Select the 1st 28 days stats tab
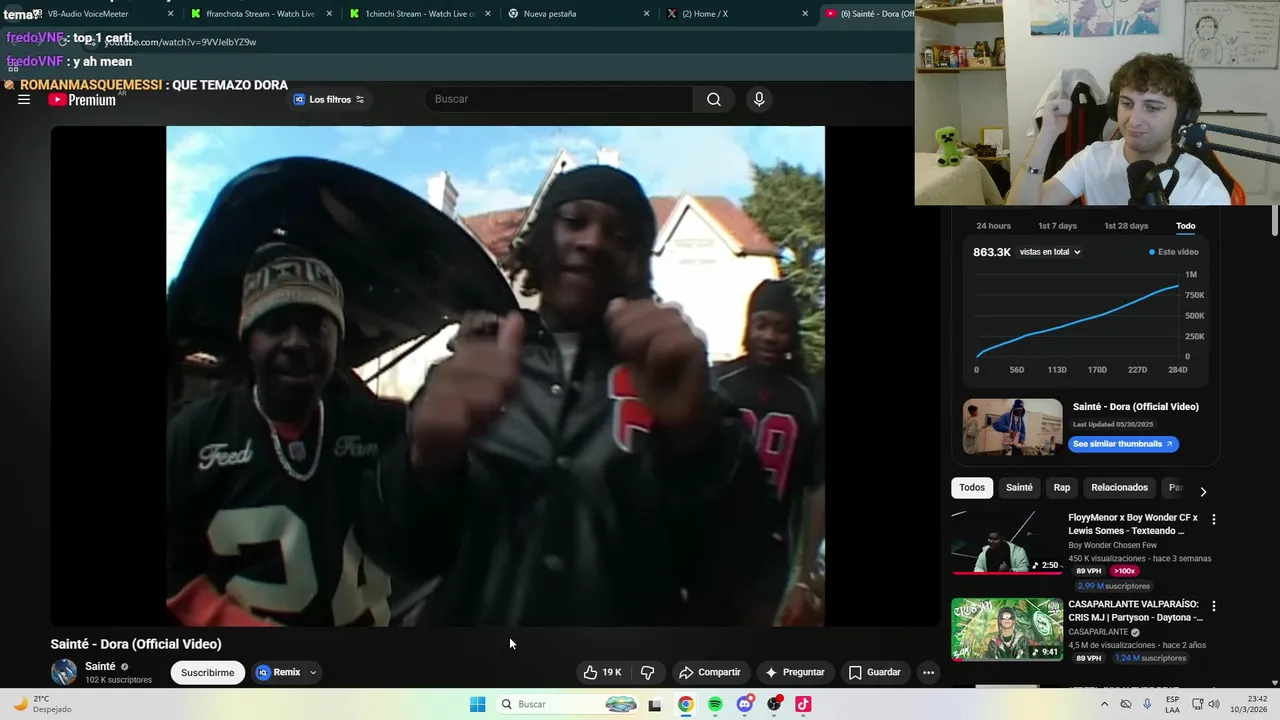 pyautogui.click(x=1126, y=226)
